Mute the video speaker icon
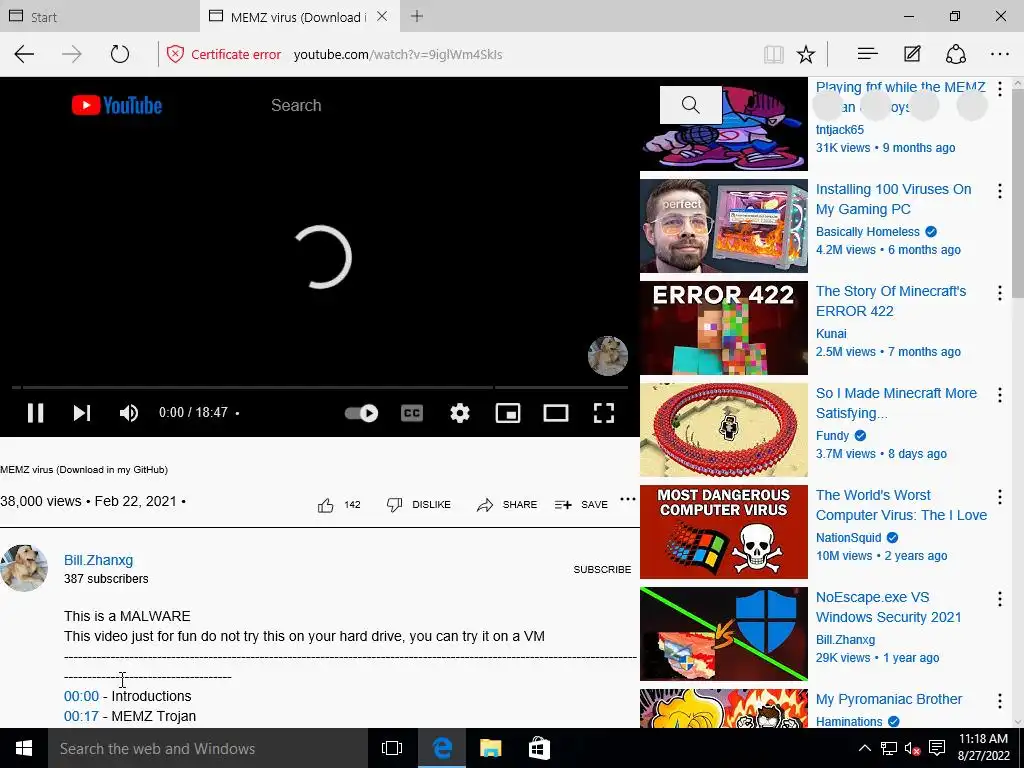Screen dimensions: 1024x768 pos(129,413)
